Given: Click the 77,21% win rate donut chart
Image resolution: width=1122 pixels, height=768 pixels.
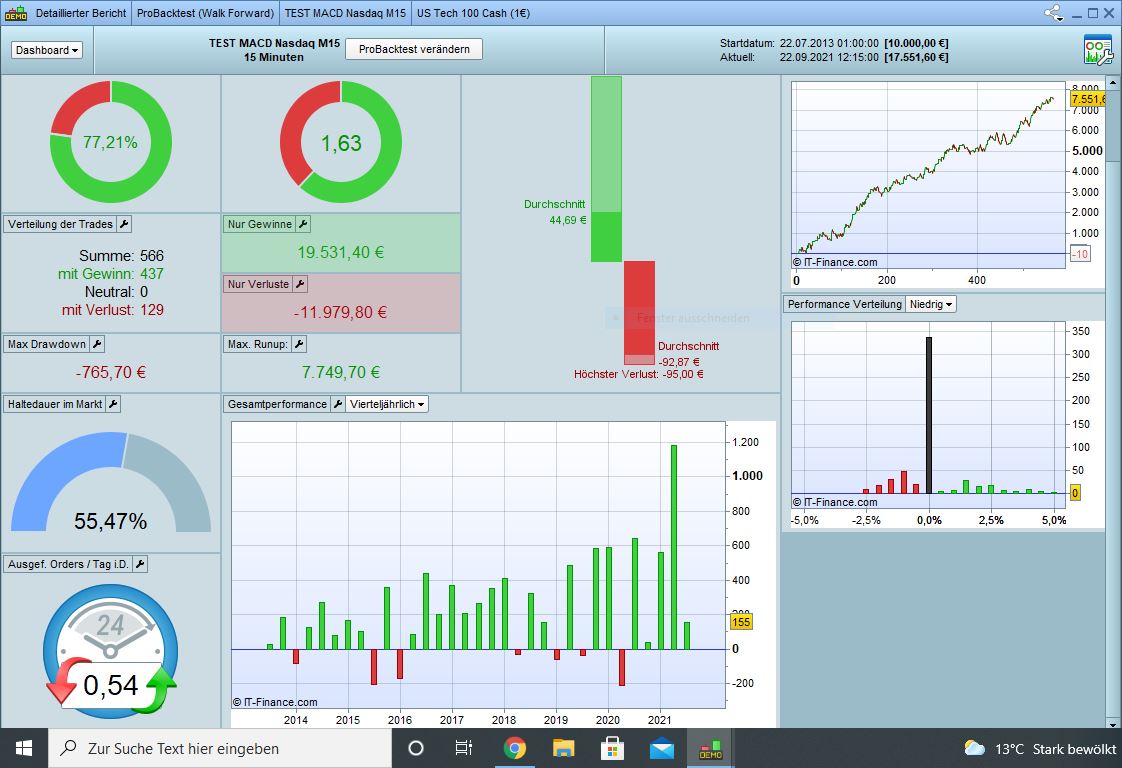Looking at the screenshot, I should click(x=111, y=142).
